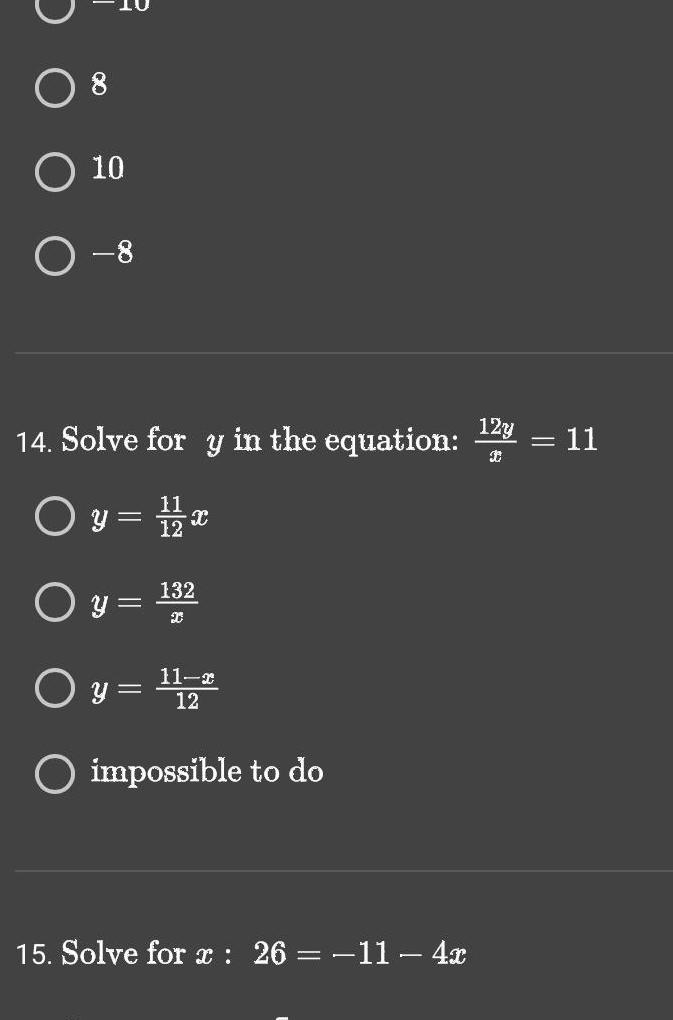673x1020 pixels.
Task: Choose the answer y = 132/x
Action: [55, 601]
